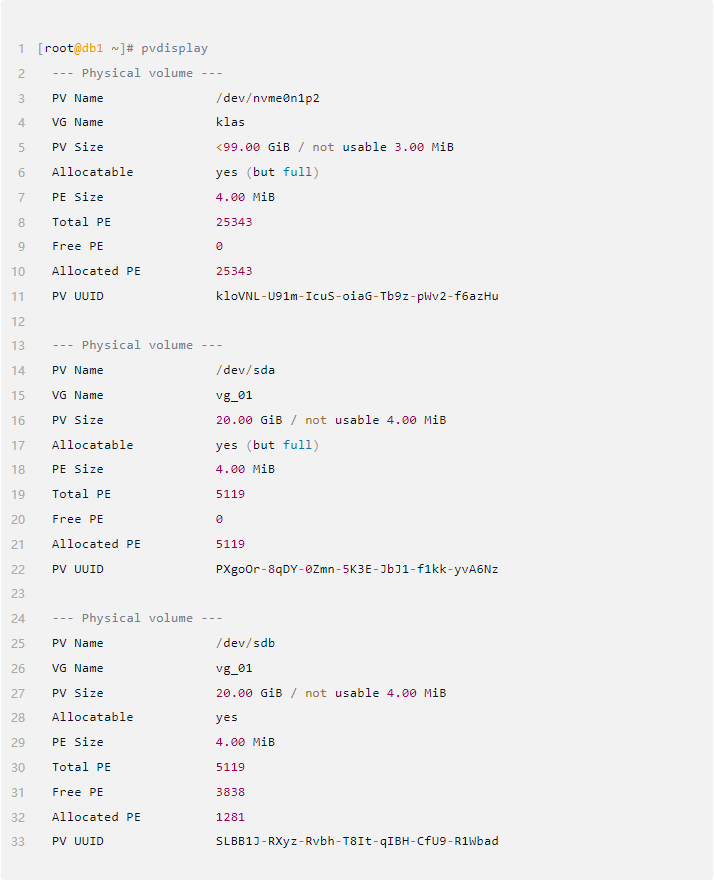
Task: Click the <99.00 GiB PV size value
Action: click(x=253, y=147)
